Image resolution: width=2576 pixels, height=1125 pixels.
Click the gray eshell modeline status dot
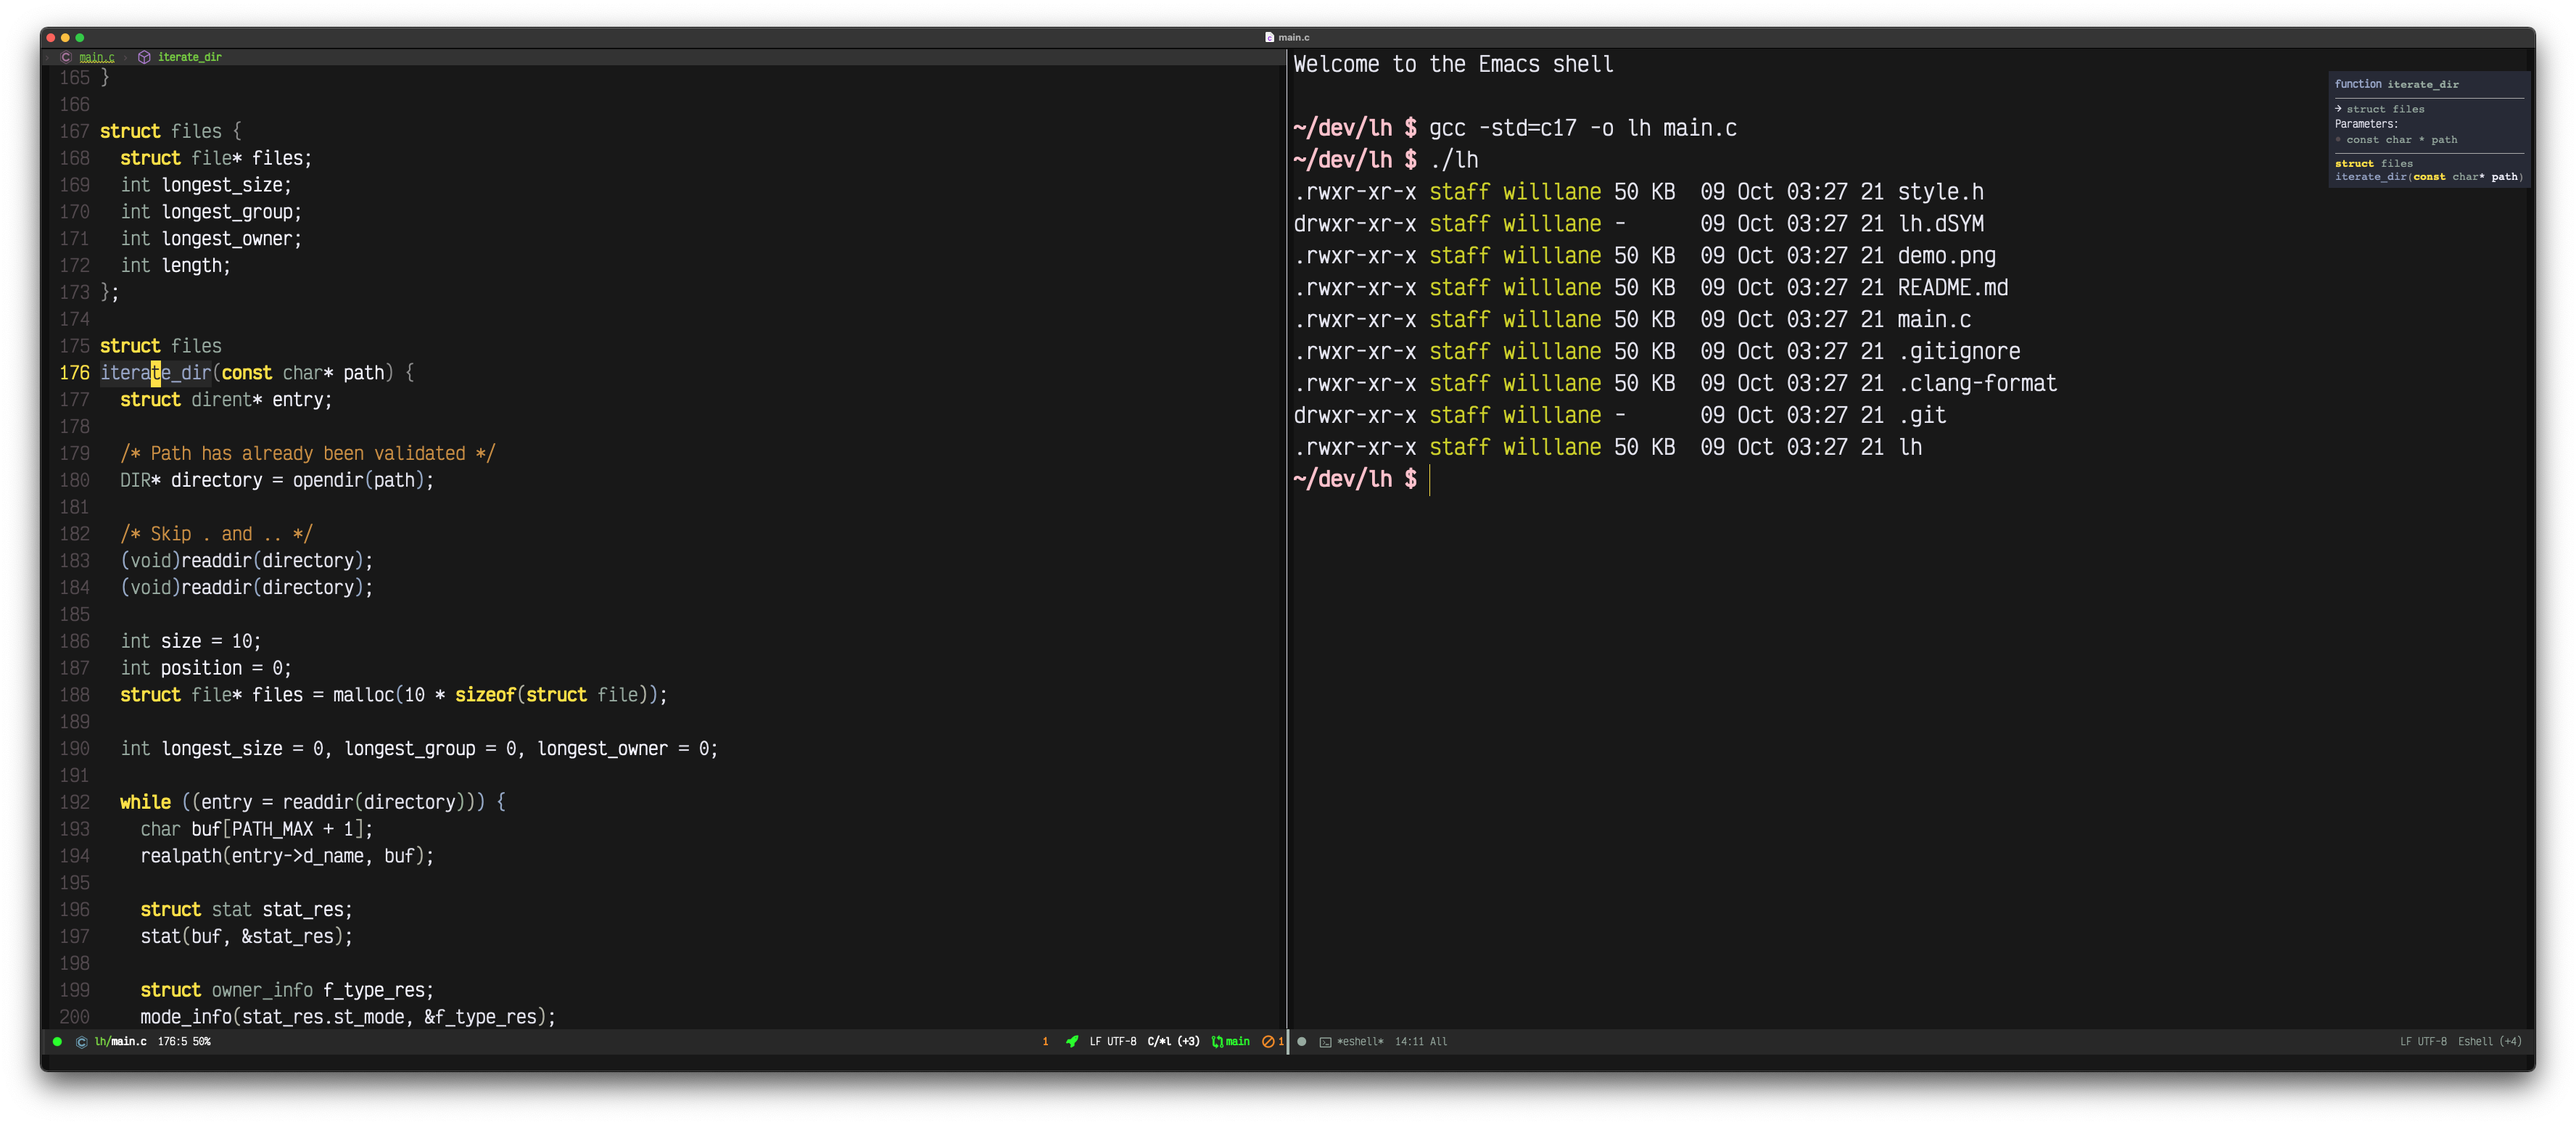1302,1041
